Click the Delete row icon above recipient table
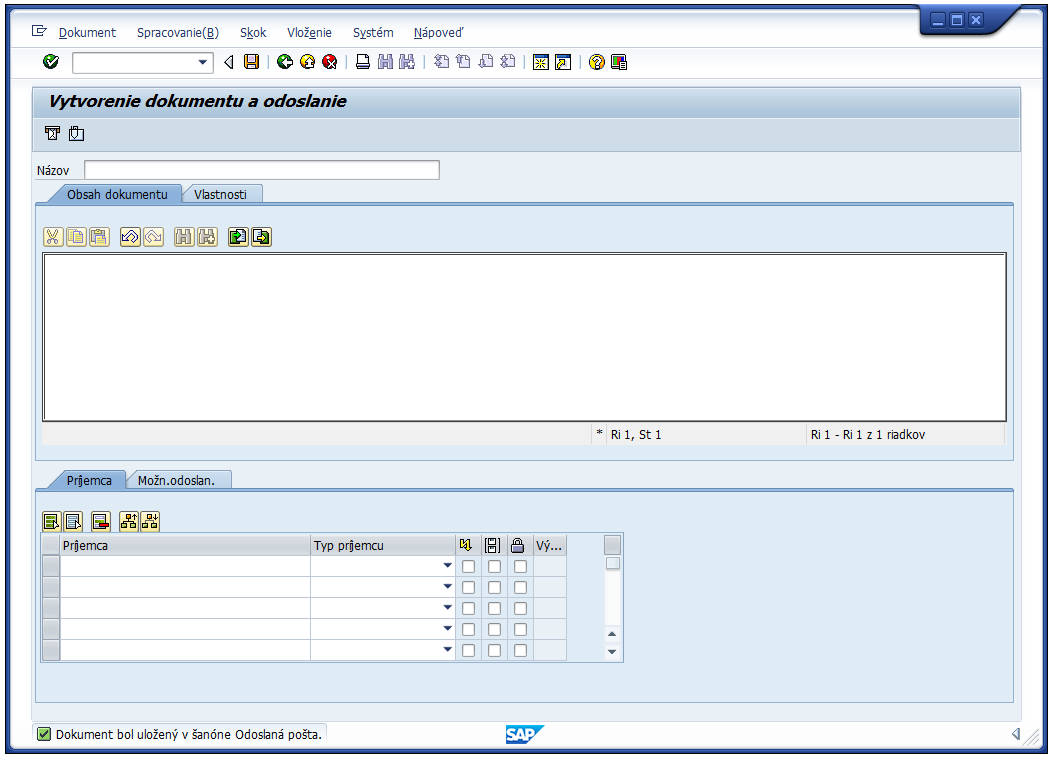The width and height of the screenshot is (1052, 758). pos(99,521)
